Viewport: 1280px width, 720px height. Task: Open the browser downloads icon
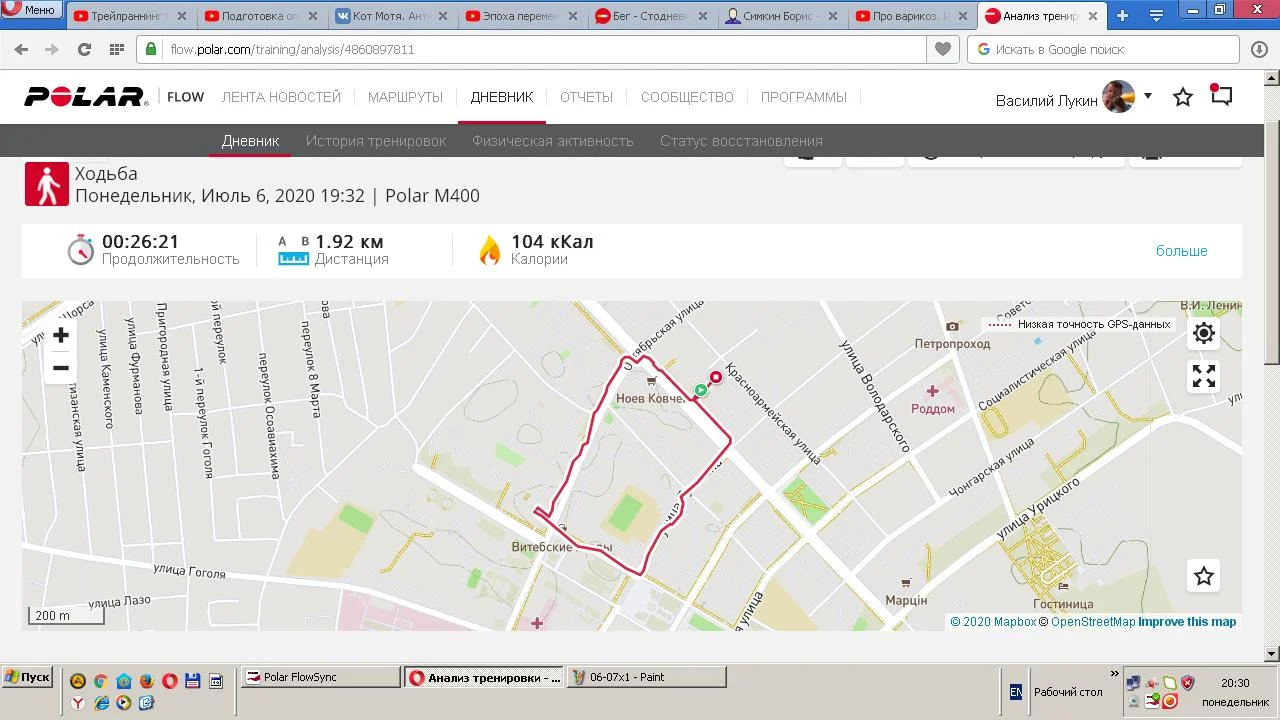click(1259, 49)
